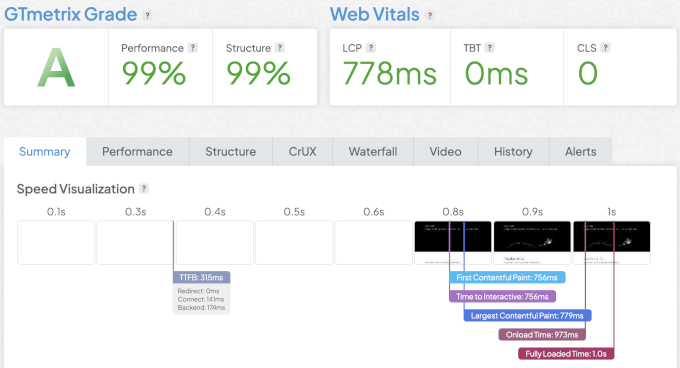
Task: Select the 0.4s filmstrip frame
Action: [x=215, y=242]
